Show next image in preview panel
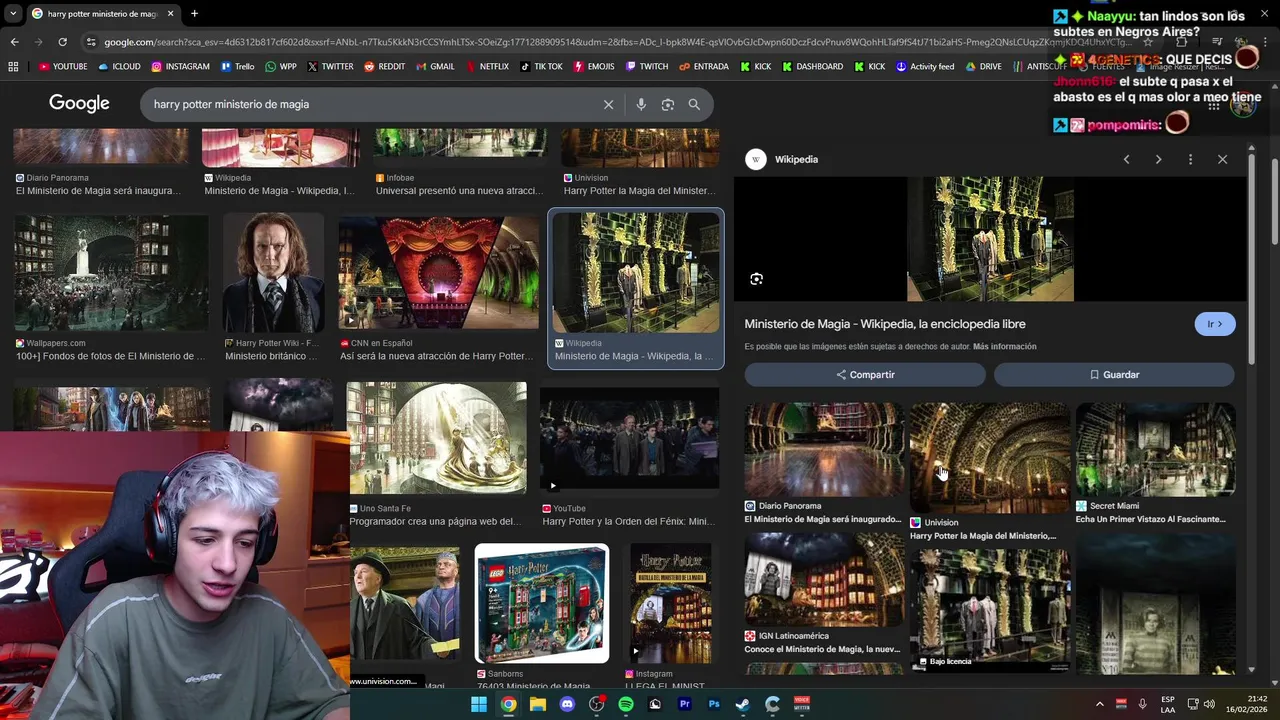 point(1158,159)
